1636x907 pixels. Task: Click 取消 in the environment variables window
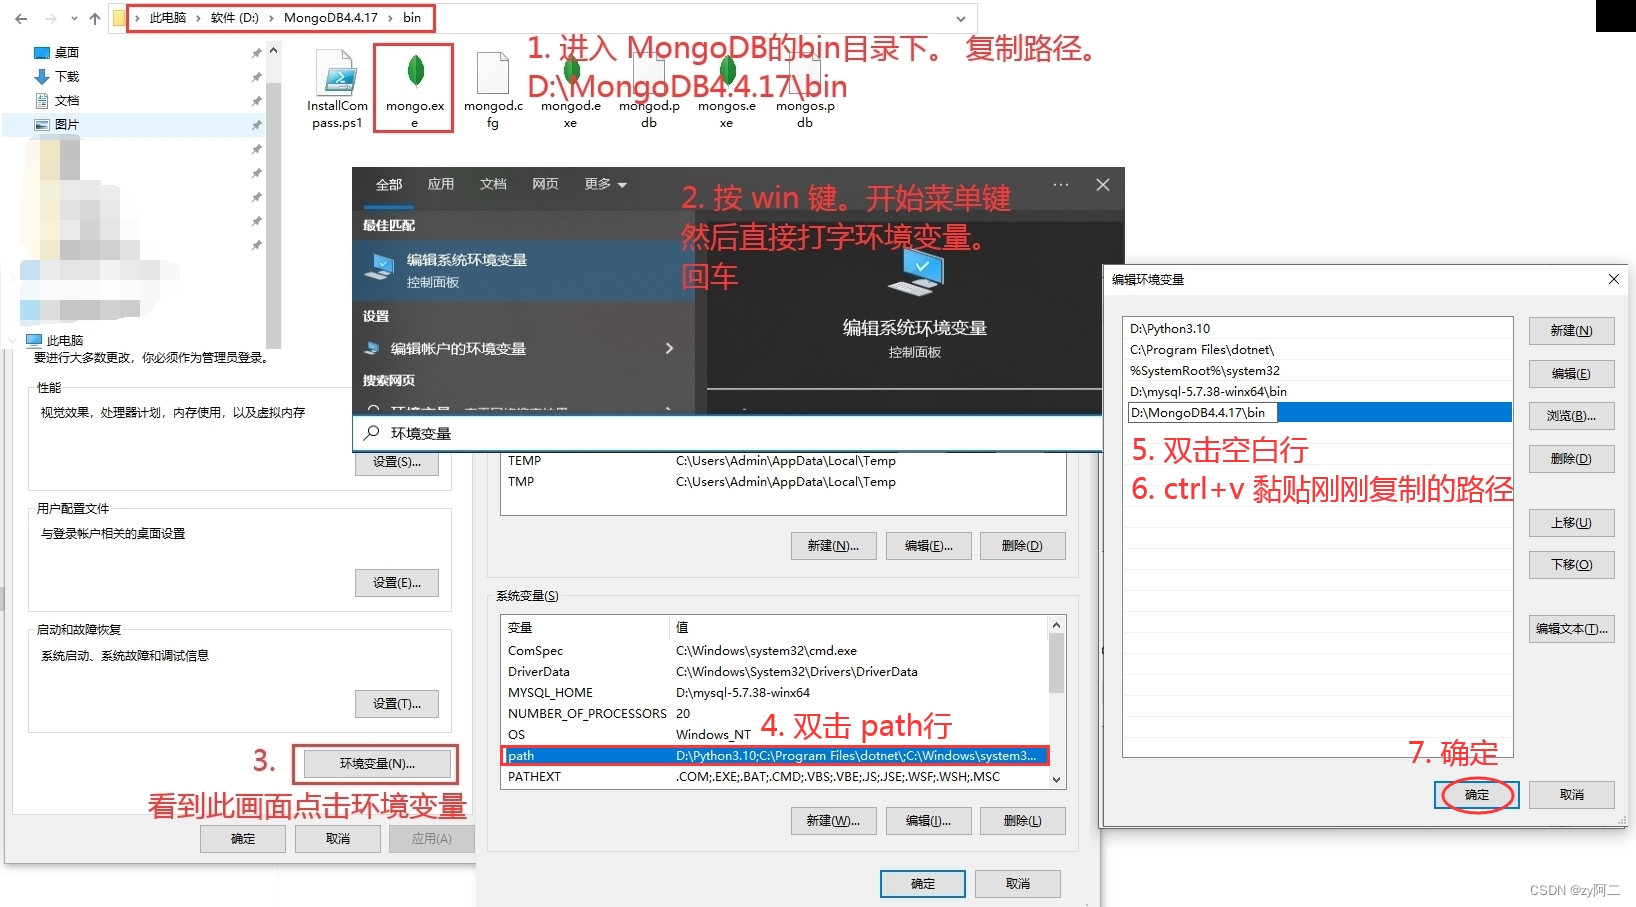pyautogui.click(x=1018, y=884)
